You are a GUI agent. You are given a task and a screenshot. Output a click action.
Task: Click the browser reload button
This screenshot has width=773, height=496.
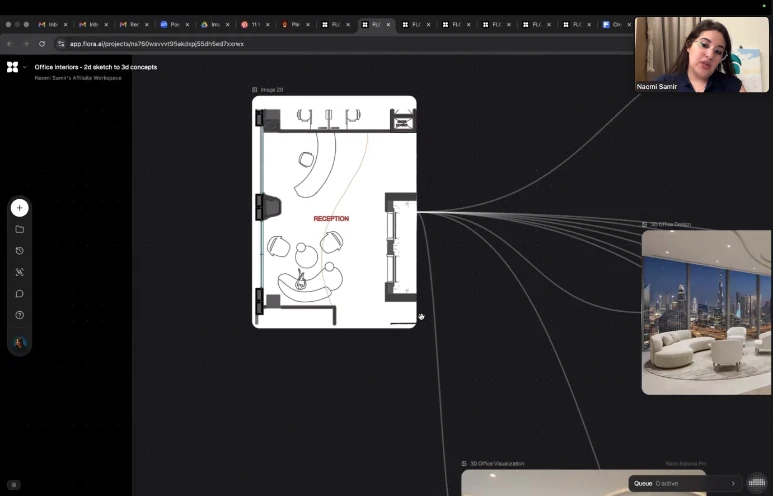[x=42, y=44]
